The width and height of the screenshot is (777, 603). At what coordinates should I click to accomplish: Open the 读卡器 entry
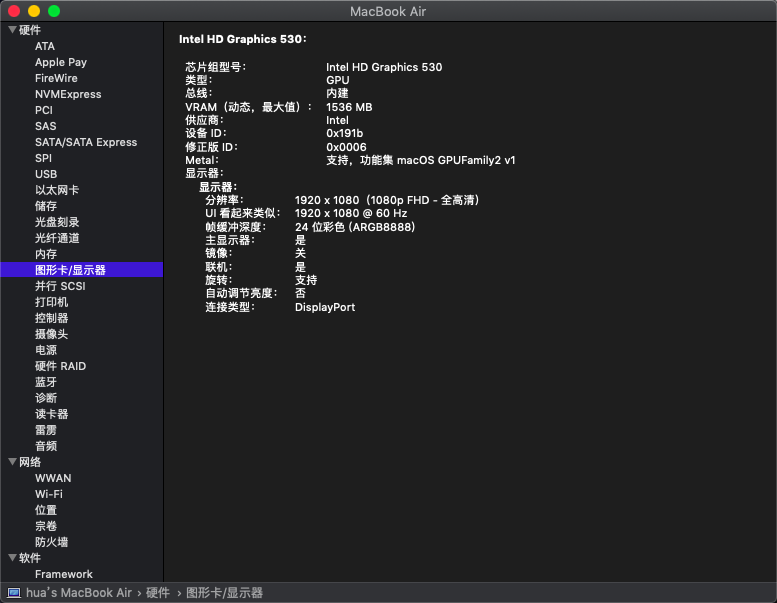tap(52, 414)
